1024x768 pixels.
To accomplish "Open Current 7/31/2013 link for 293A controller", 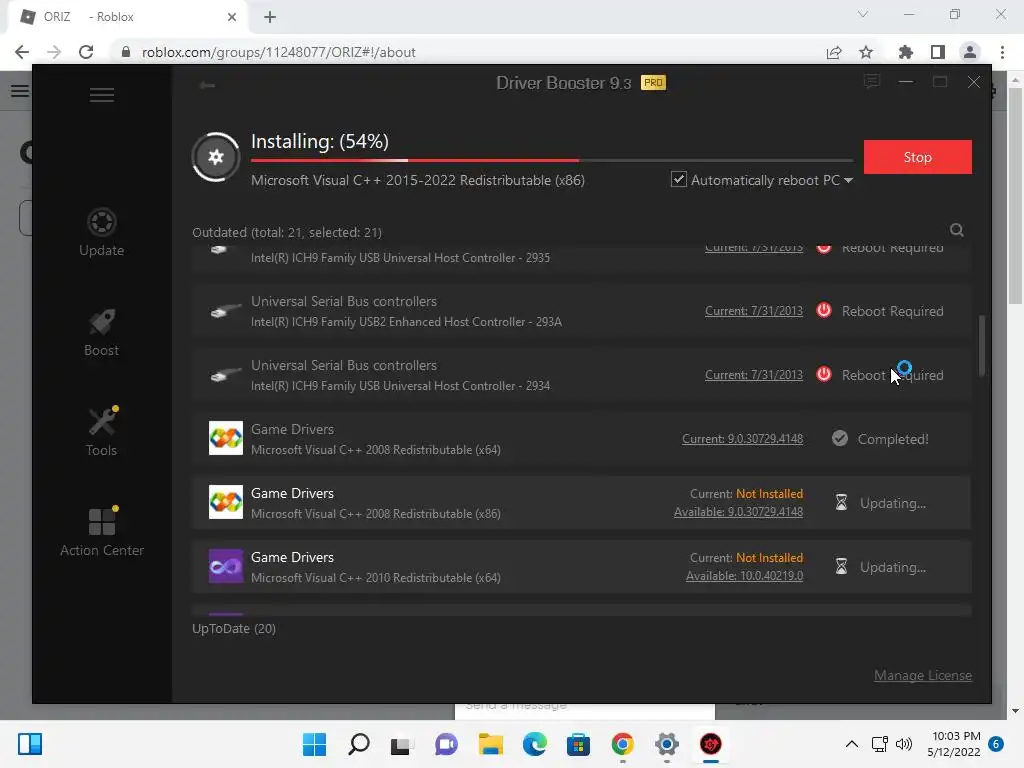I will 754,311.
